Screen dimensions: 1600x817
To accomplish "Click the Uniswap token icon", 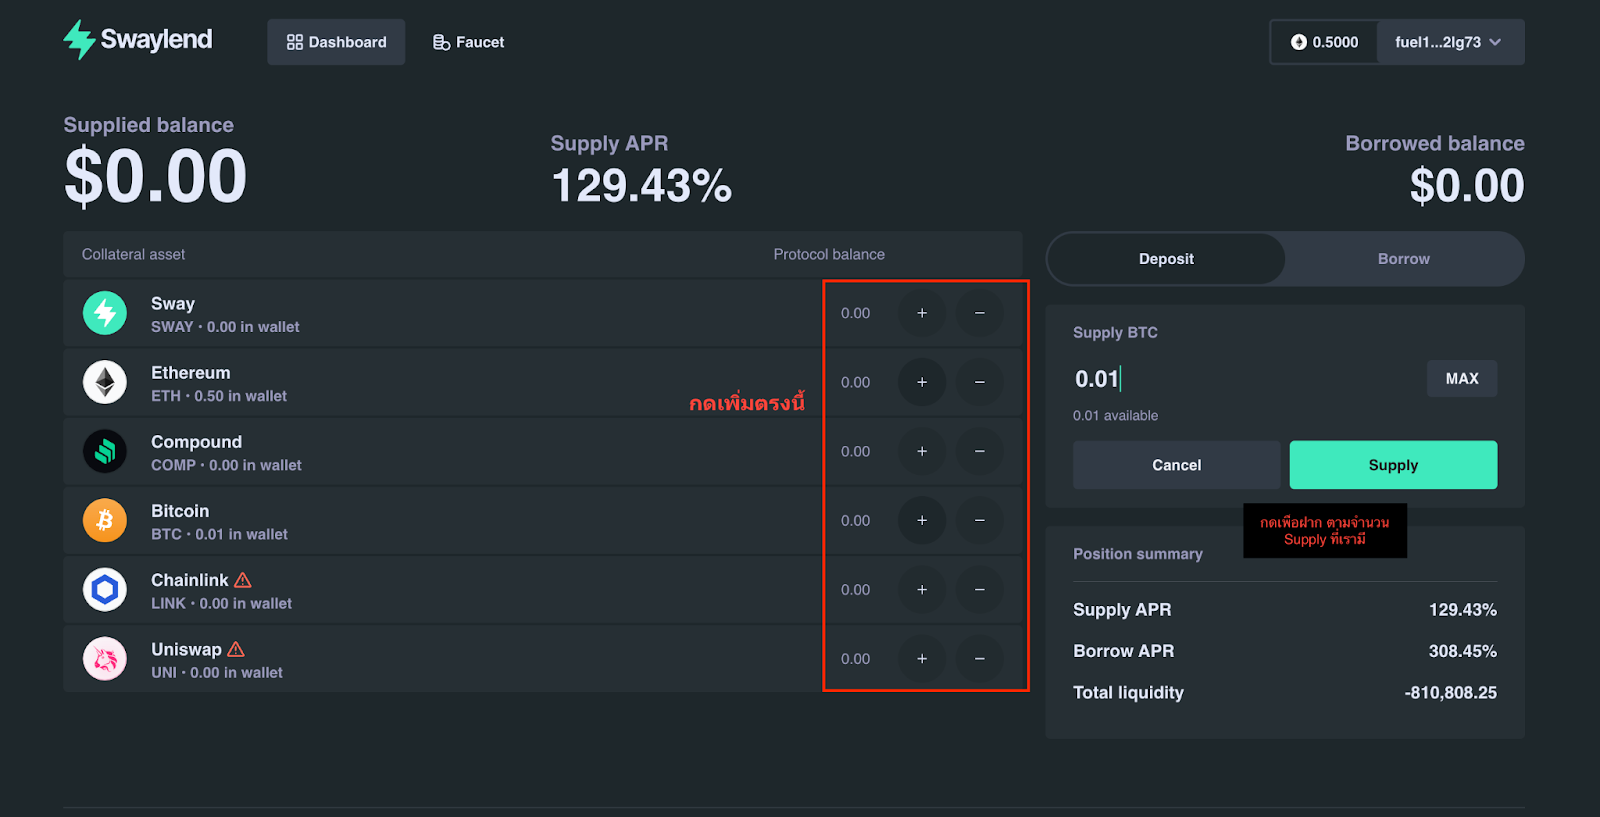I will click(105, 659).
